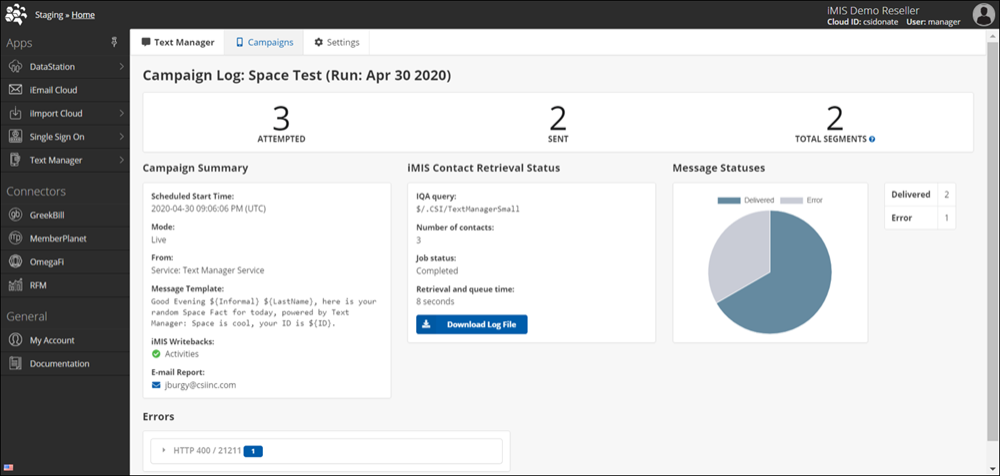Click the GreekBill connector icon
This screenshot has height=476, width=1000.
(15, 215)
